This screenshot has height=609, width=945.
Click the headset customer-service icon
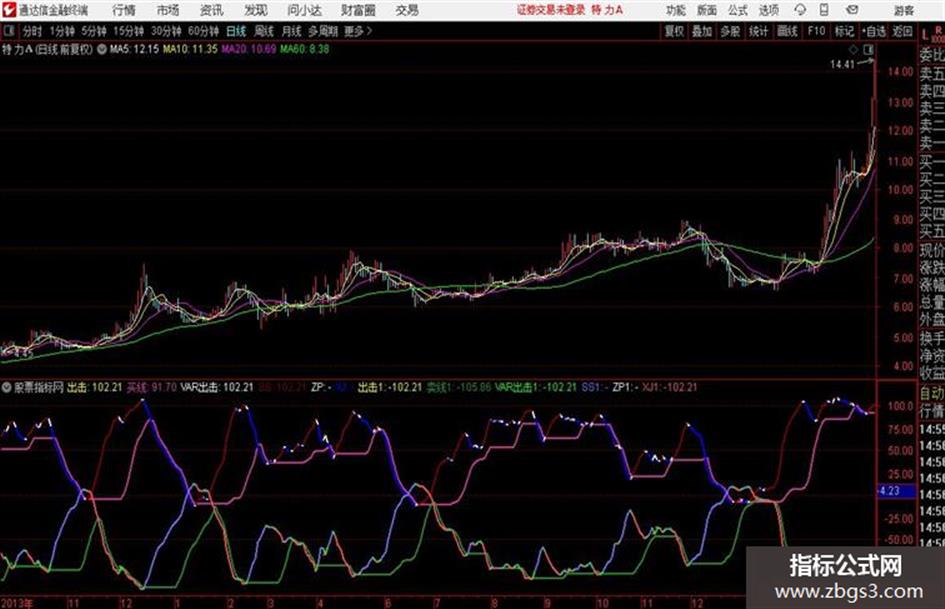pos(800,10)
